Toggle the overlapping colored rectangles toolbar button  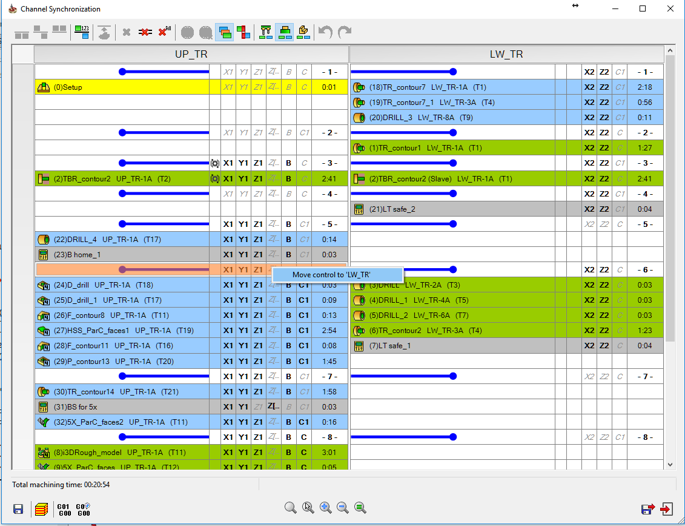click(x=225, y=32)
